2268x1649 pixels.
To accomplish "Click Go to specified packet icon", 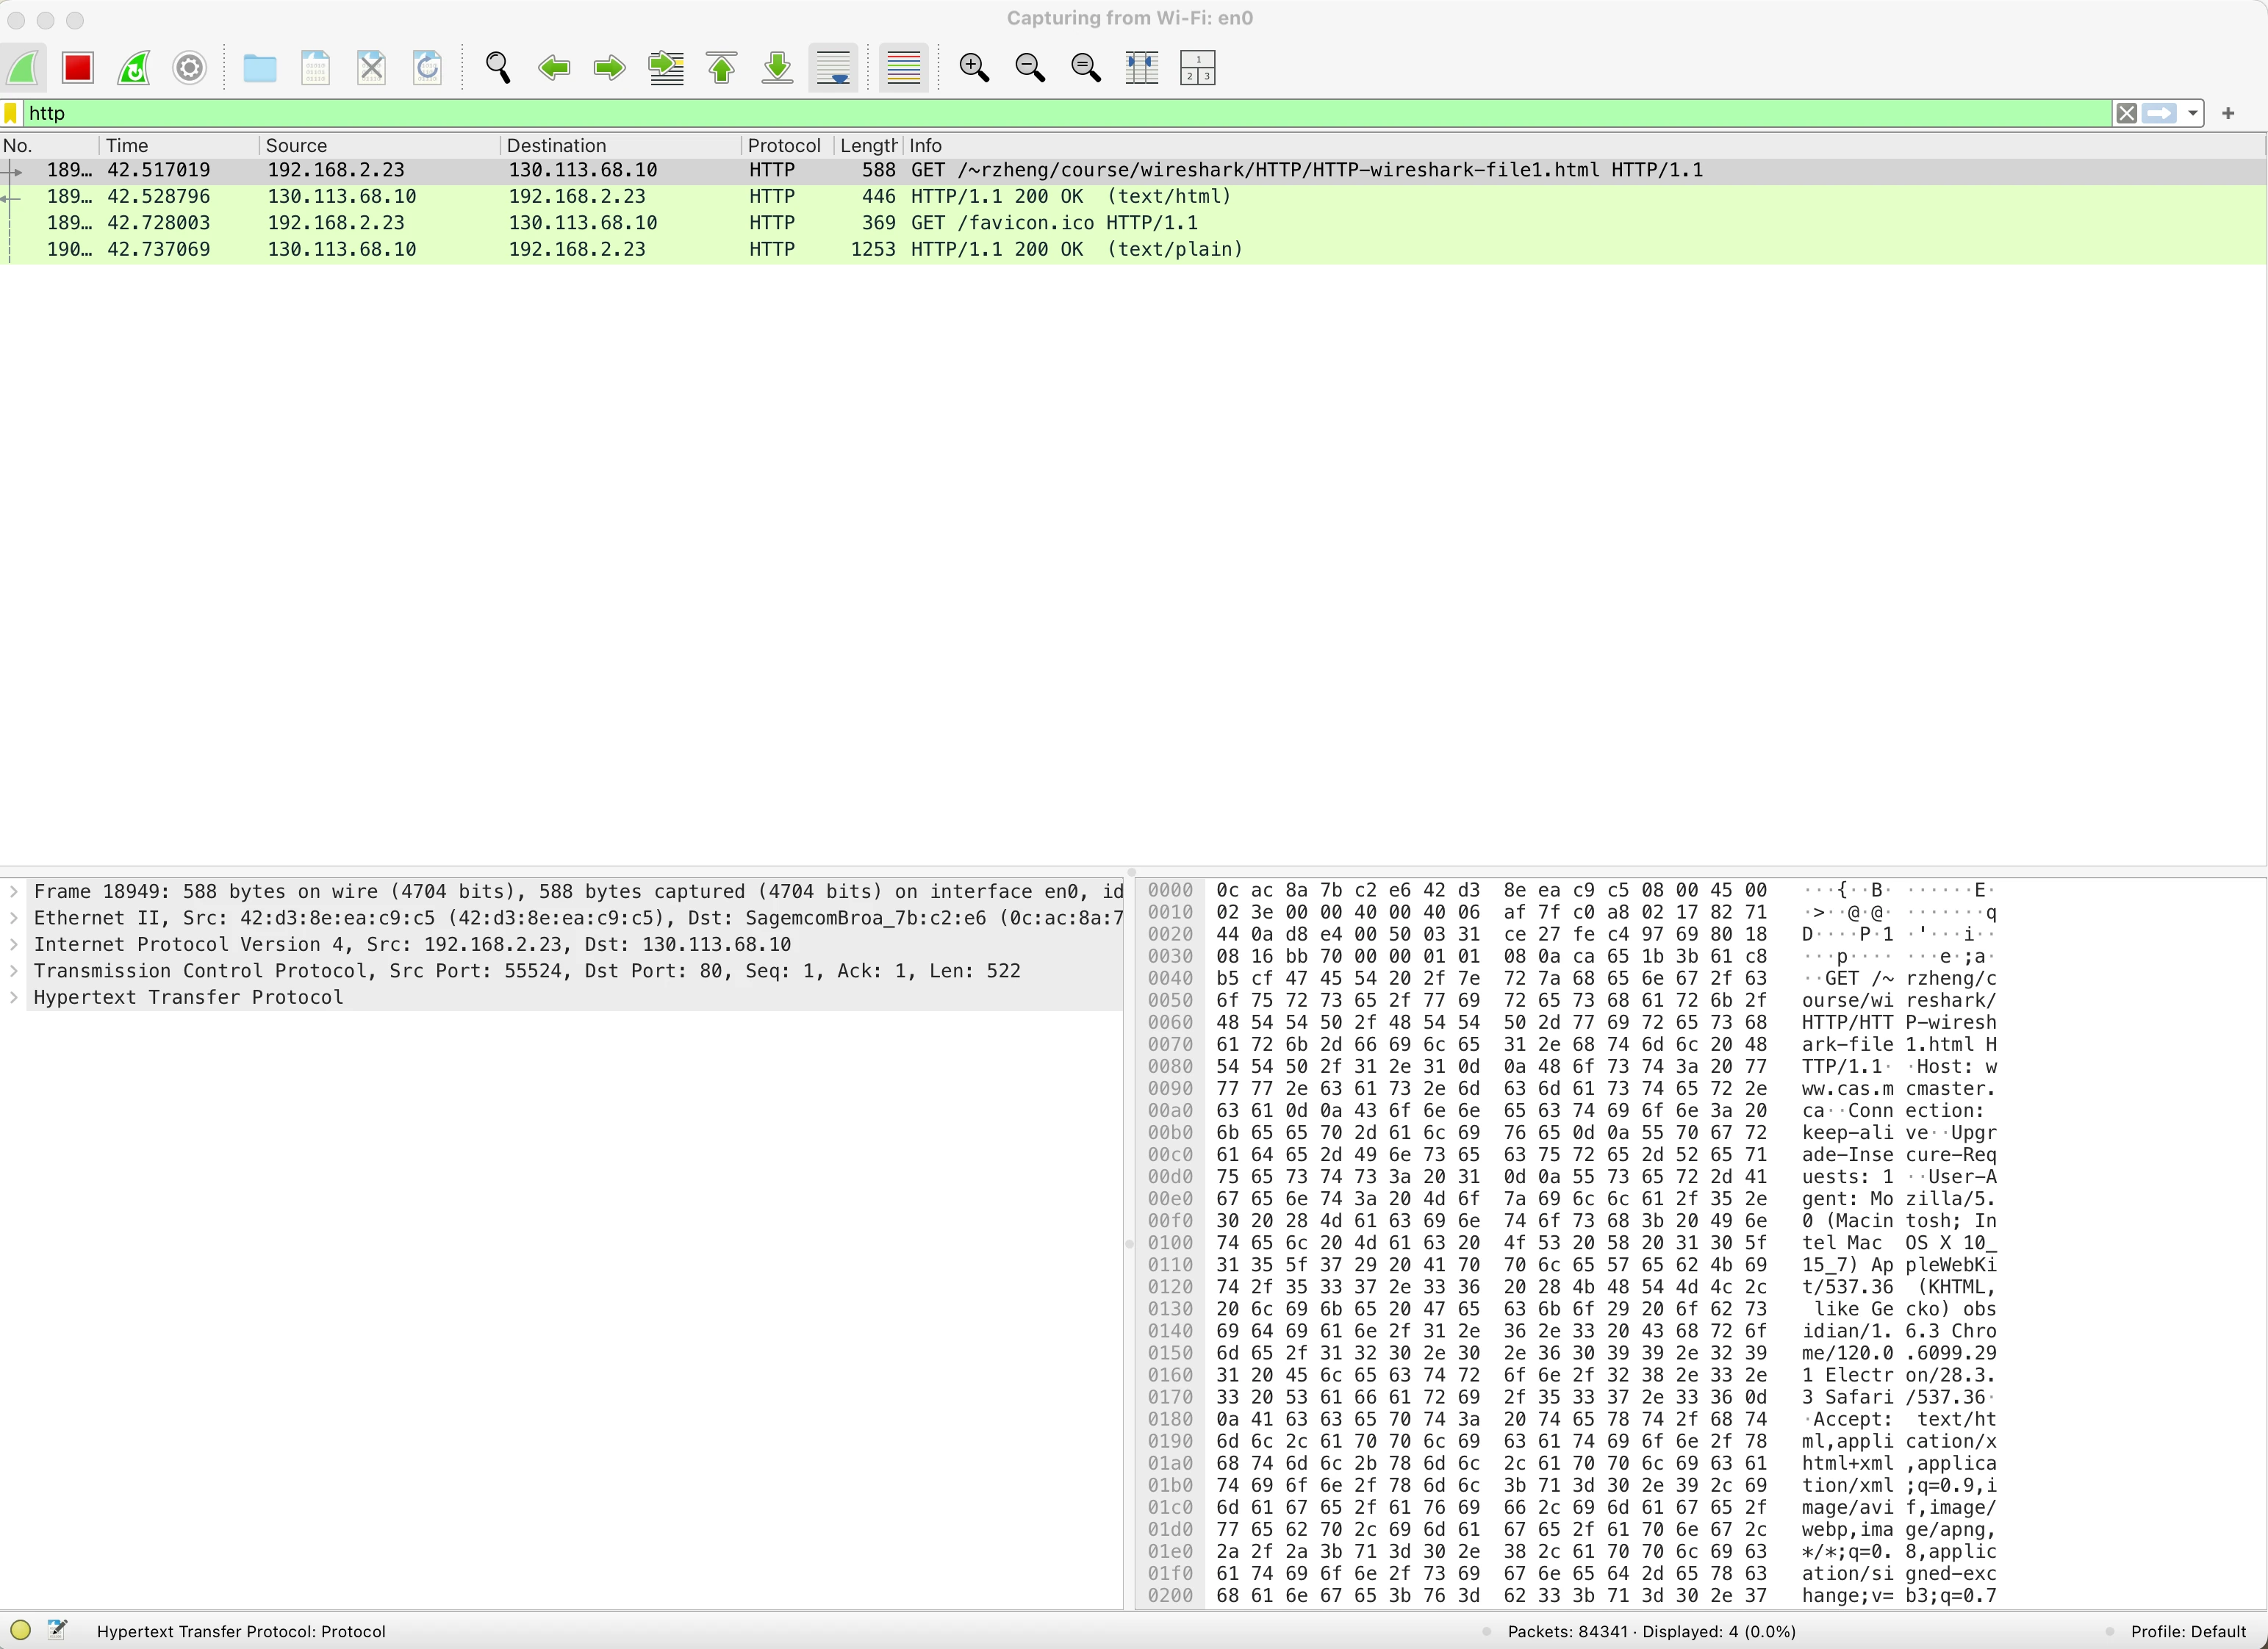I will (666, 68).
